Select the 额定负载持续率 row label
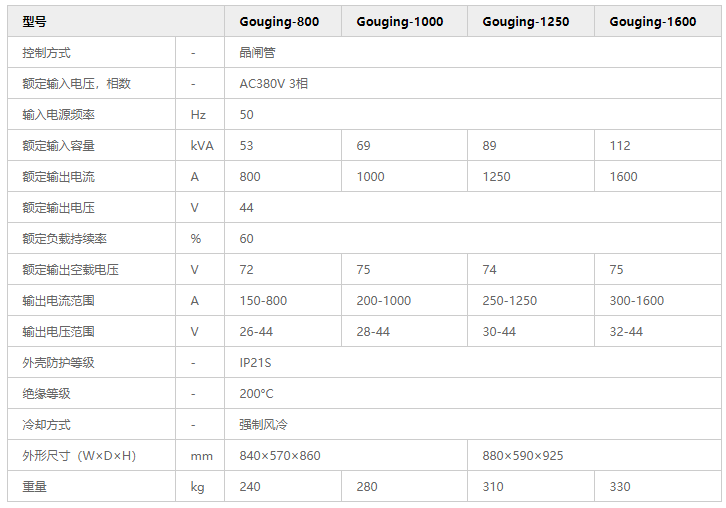726x508 pixels. [65, 239]
